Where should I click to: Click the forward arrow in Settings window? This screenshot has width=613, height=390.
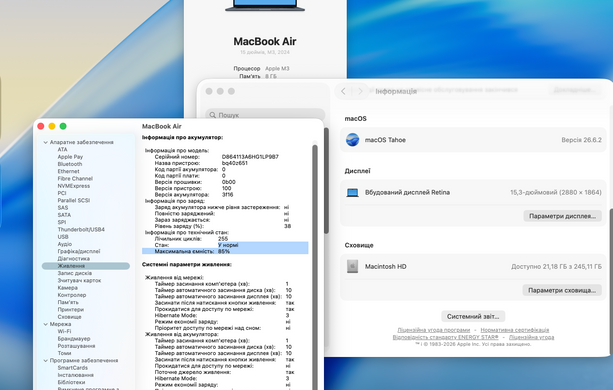click(360, 91)
